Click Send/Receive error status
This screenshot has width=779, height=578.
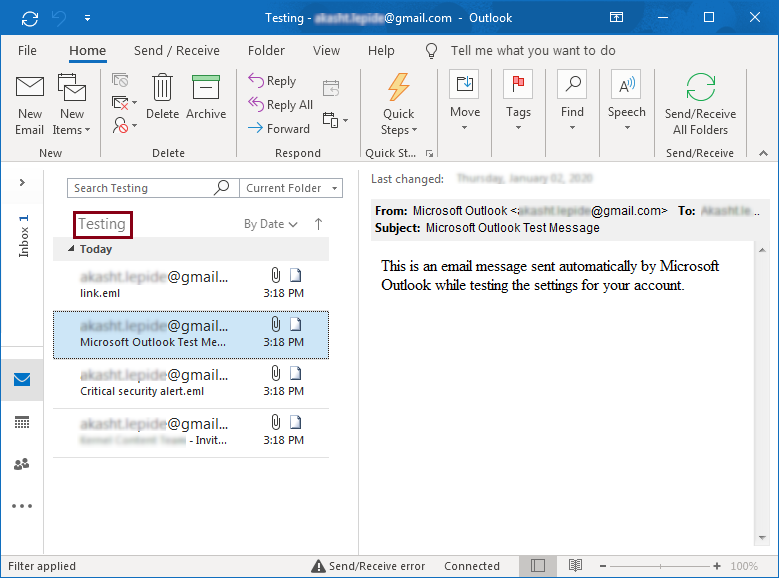pos(368,566)
